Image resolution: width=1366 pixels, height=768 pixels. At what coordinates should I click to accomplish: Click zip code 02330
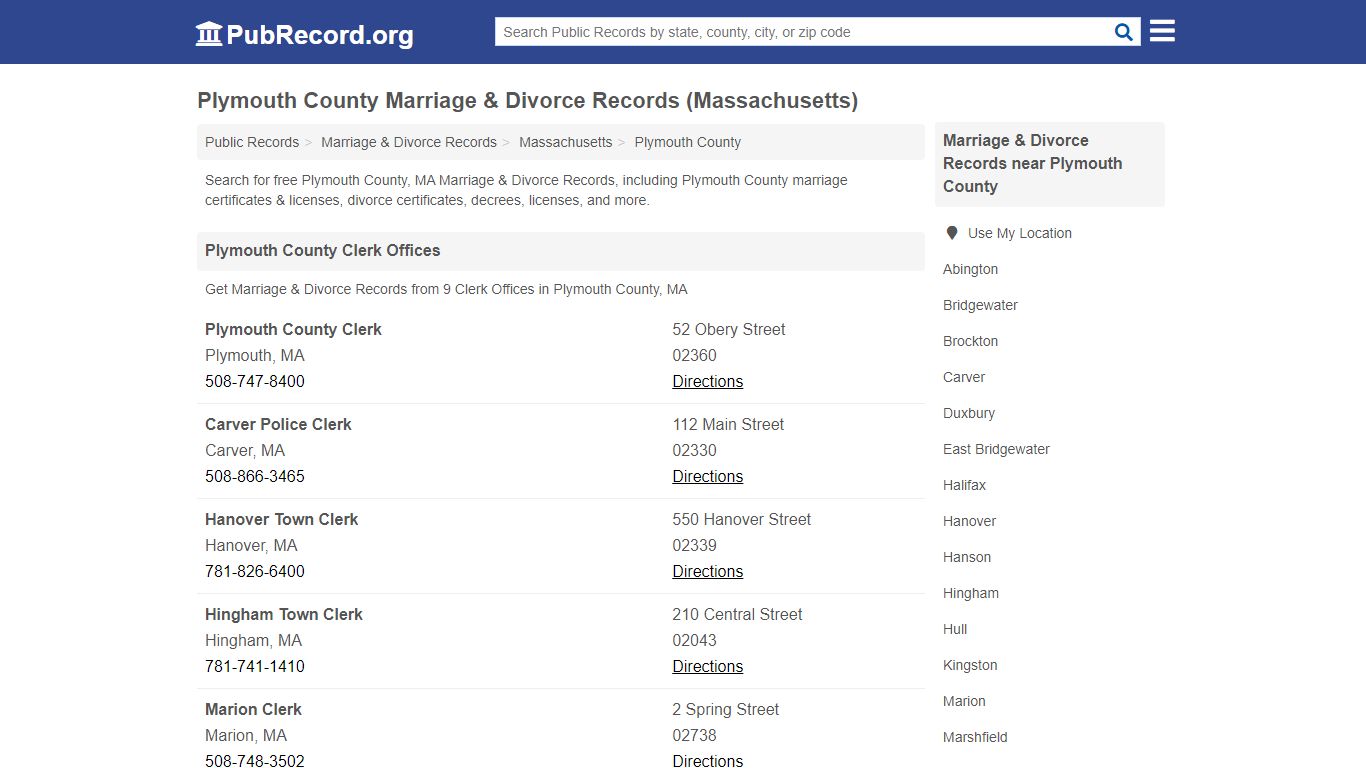pos(694,450)
